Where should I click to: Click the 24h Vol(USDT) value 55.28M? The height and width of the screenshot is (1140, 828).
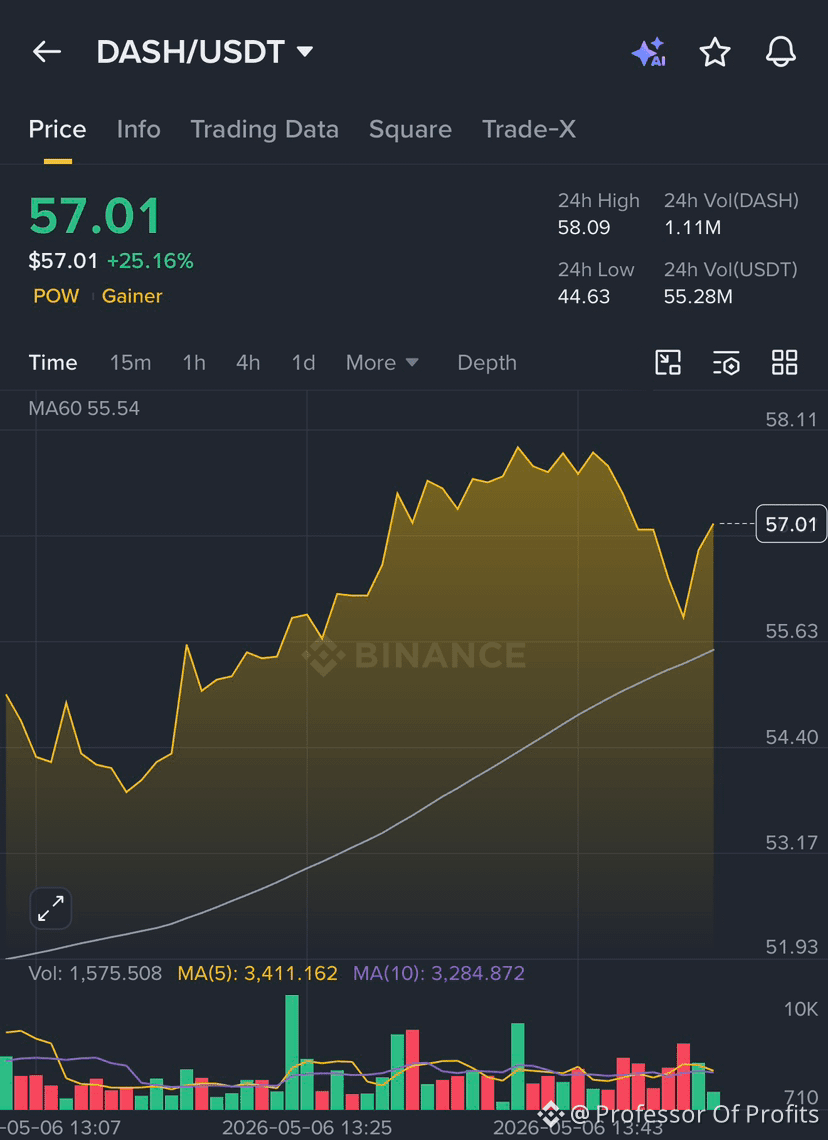click(698, 297)
